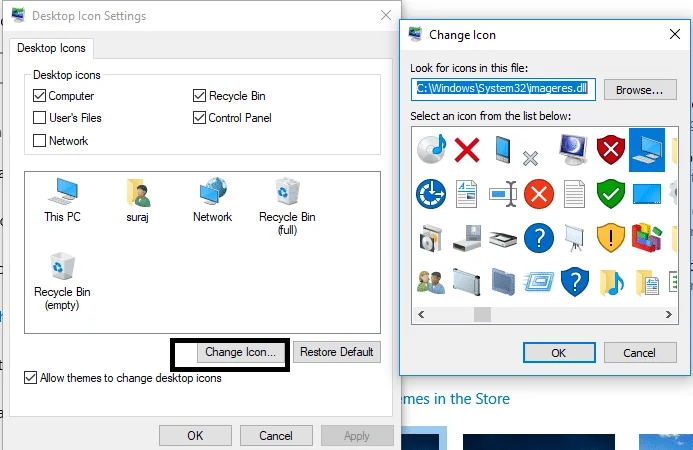Choose the music CD icon

431,150
